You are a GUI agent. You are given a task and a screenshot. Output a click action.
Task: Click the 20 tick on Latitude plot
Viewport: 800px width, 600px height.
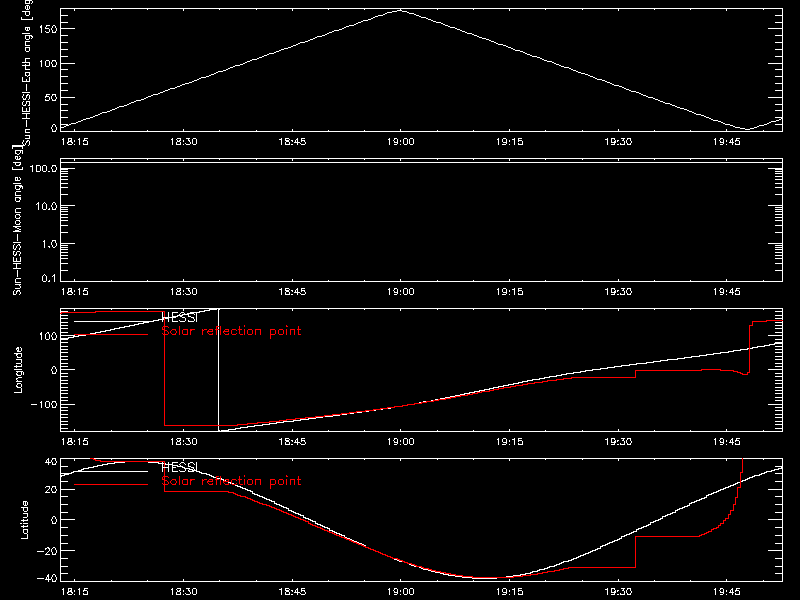51,490
